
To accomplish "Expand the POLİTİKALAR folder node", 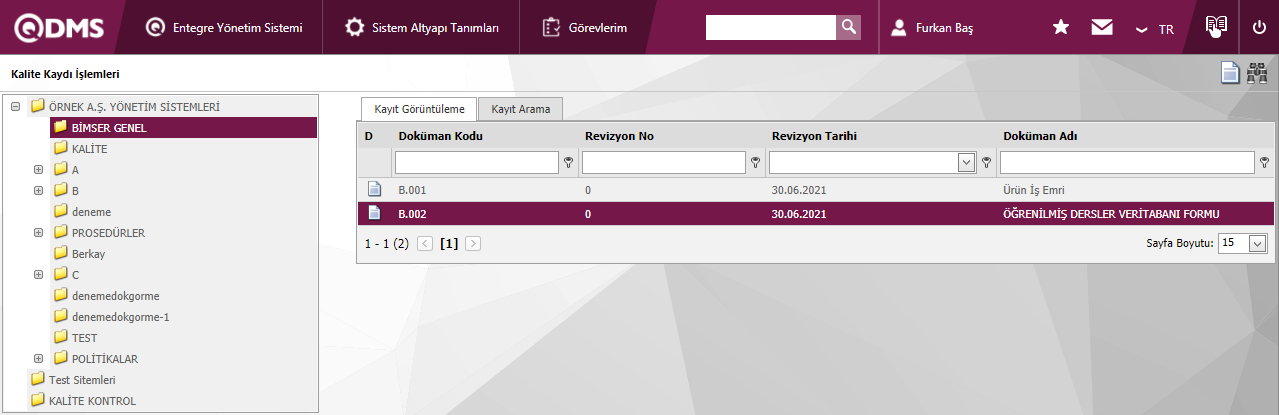I will [38, 358].
